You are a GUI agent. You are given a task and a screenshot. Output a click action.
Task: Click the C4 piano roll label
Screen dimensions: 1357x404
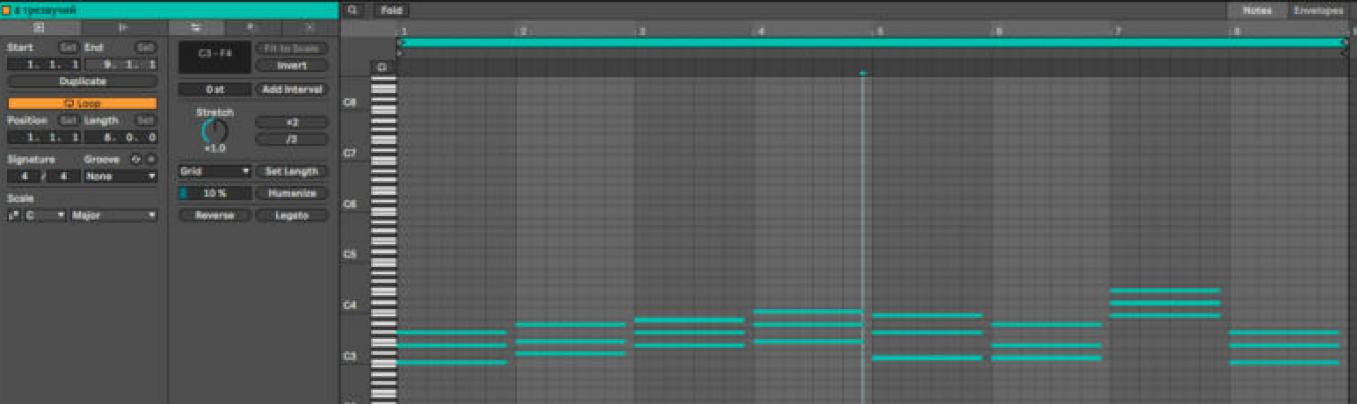pyautogui.click(x=350, y=304)
